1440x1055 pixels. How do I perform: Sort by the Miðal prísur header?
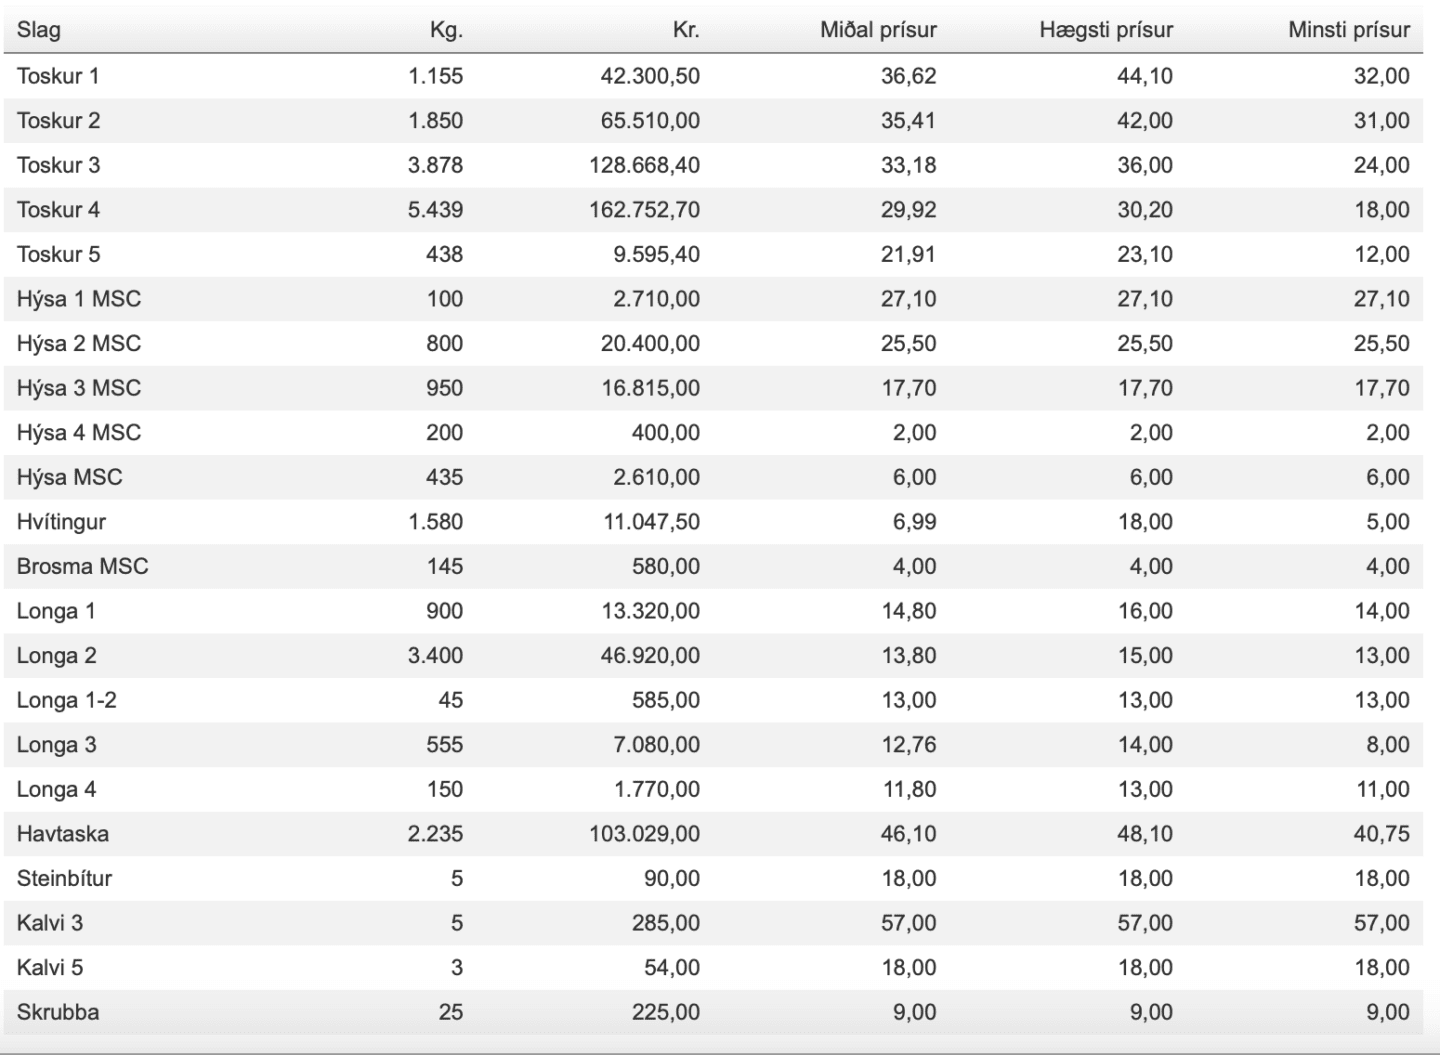[878, 30]
